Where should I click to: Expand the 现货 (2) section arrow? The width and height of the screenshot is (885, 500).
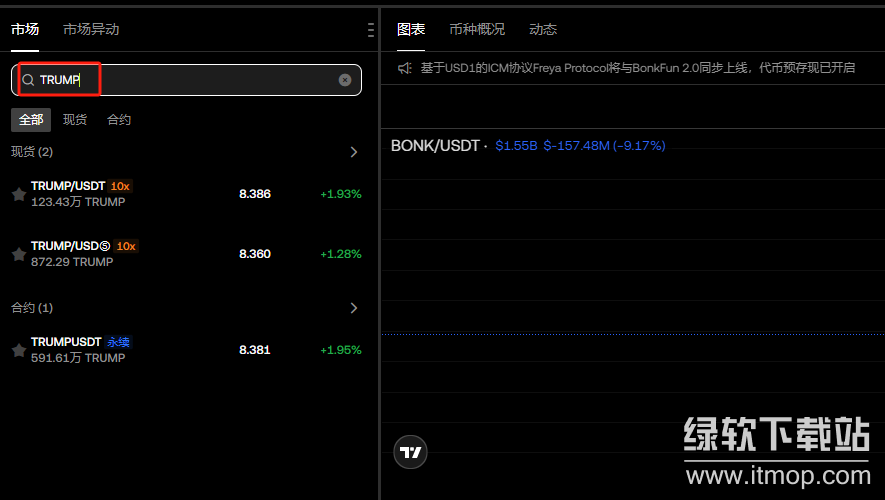tap(353, 152)
